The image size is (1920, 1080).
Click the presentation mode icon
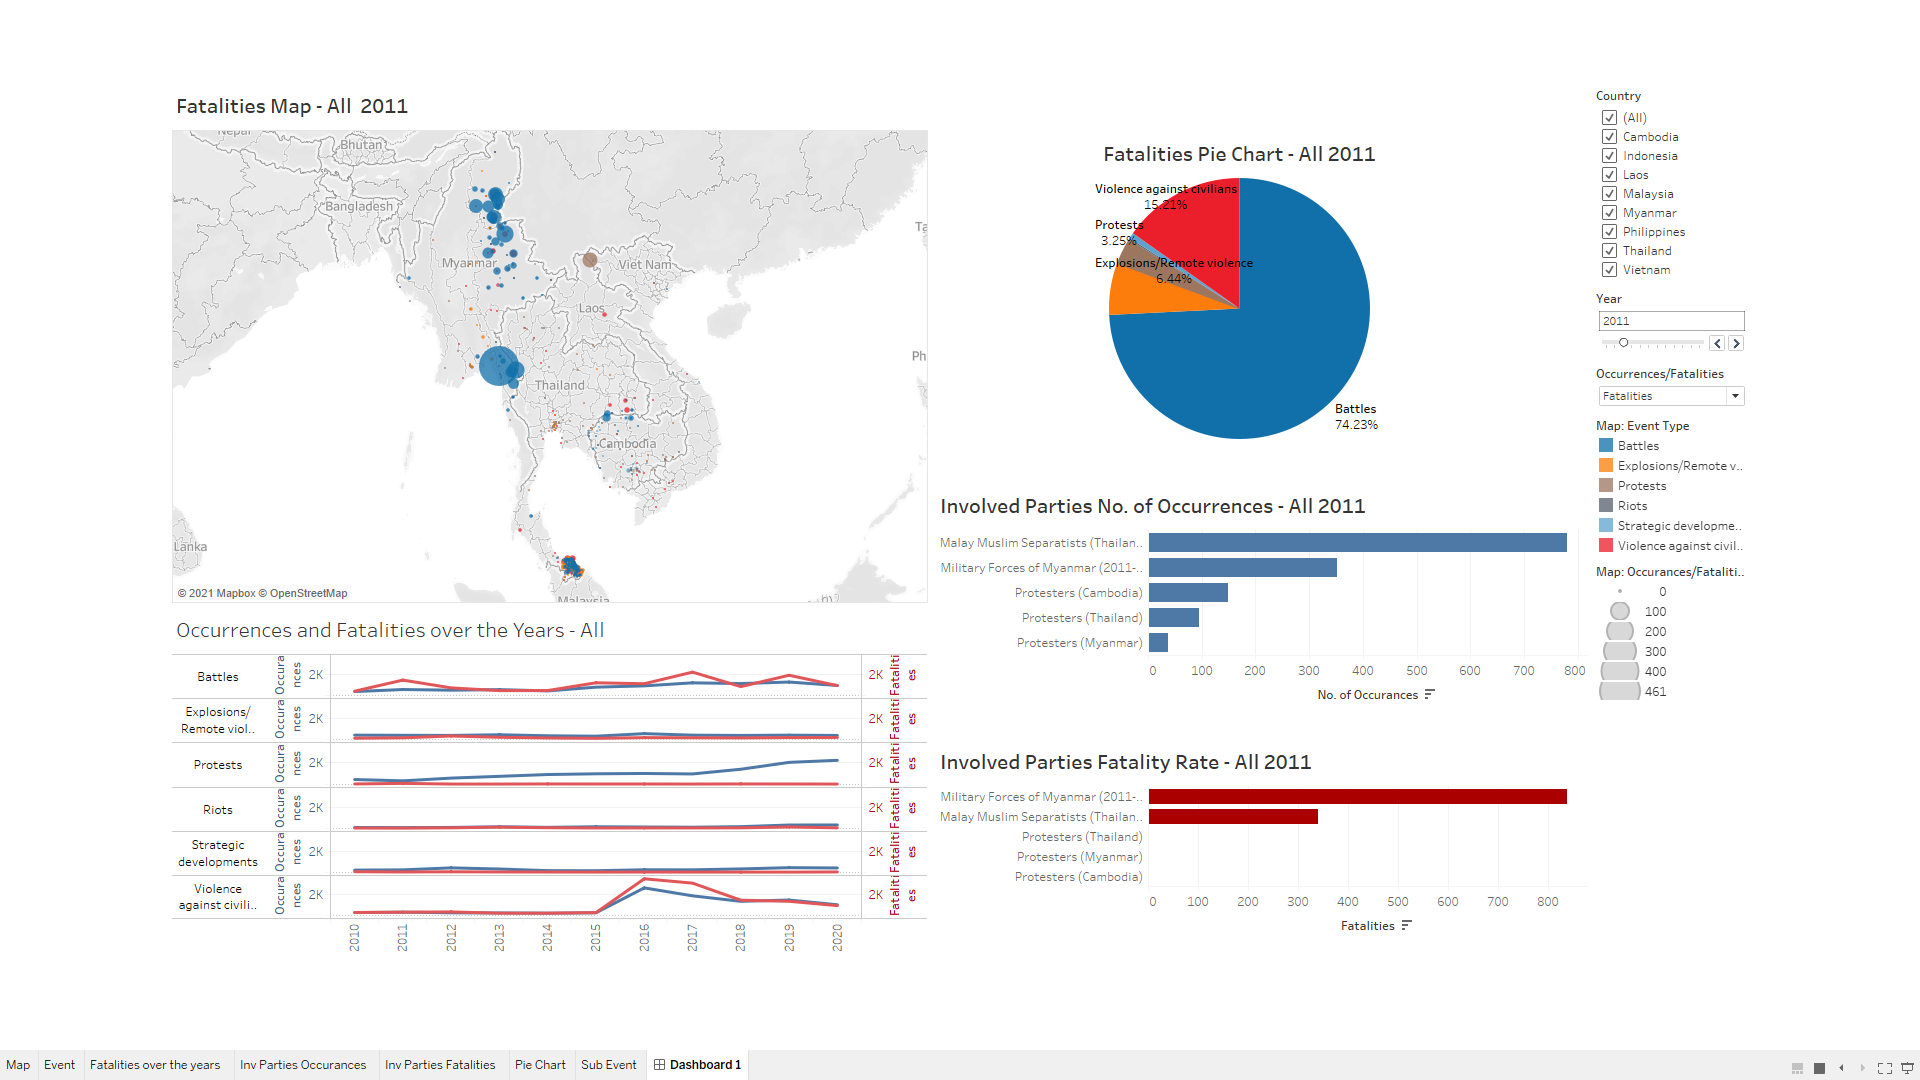(1907, 1068)
